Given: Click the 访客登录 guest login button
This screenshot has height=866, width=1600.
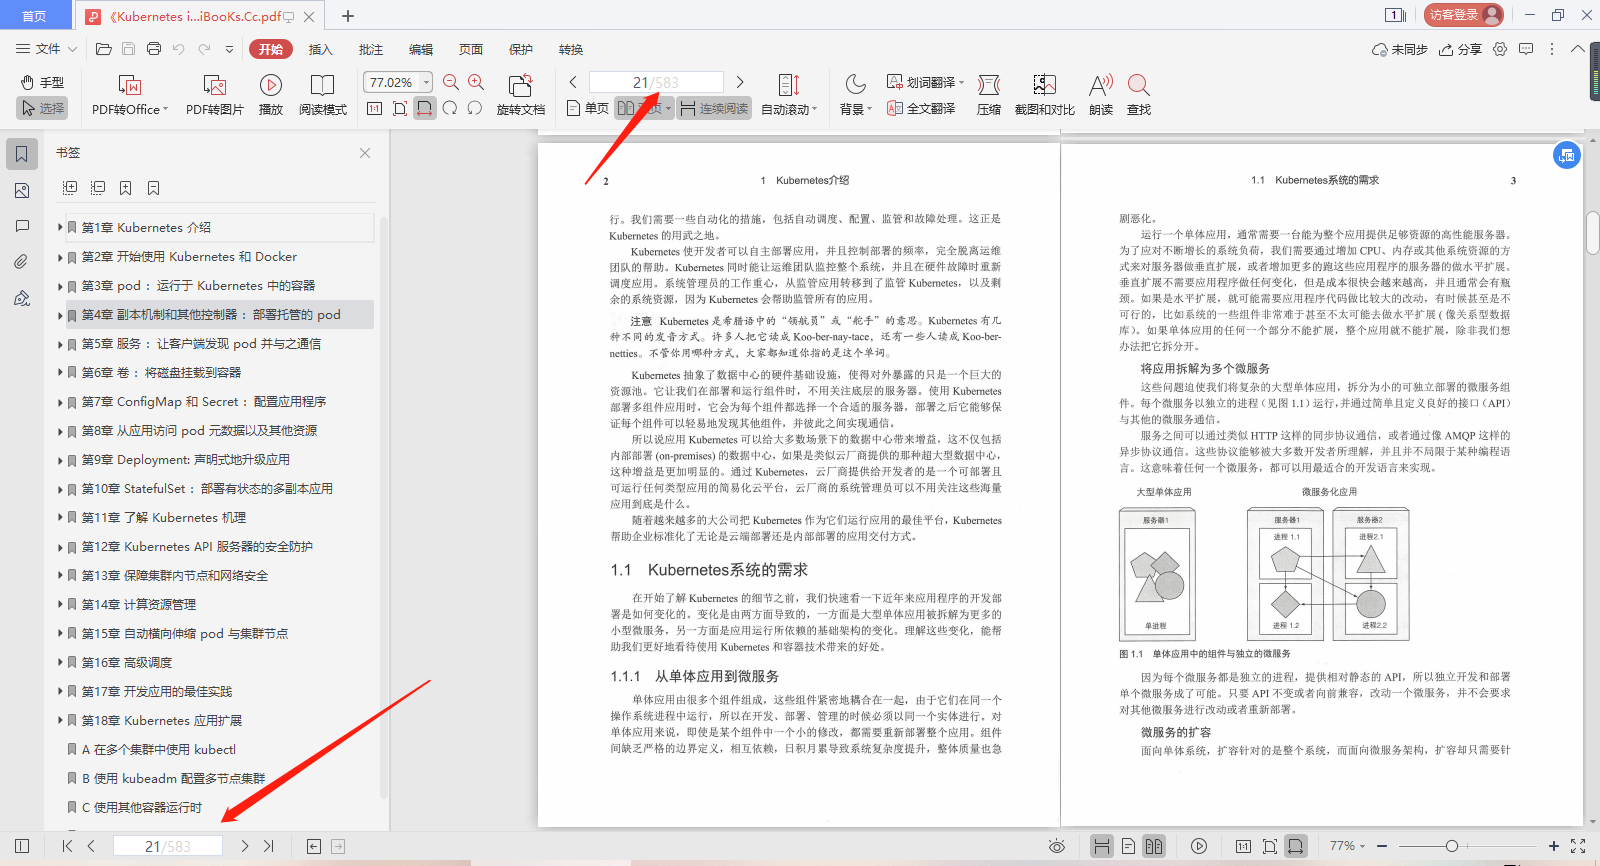Looking at the screenshot, I should tap(1464, 15).
